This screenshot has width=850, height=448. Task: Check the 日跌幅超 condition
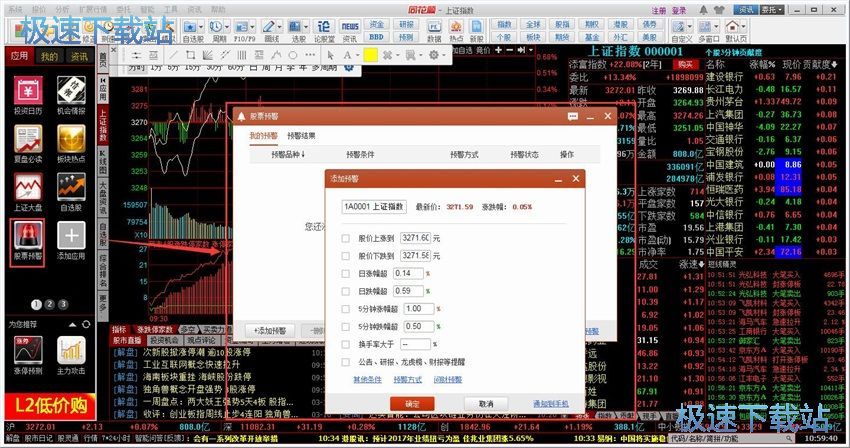(346, 291)
